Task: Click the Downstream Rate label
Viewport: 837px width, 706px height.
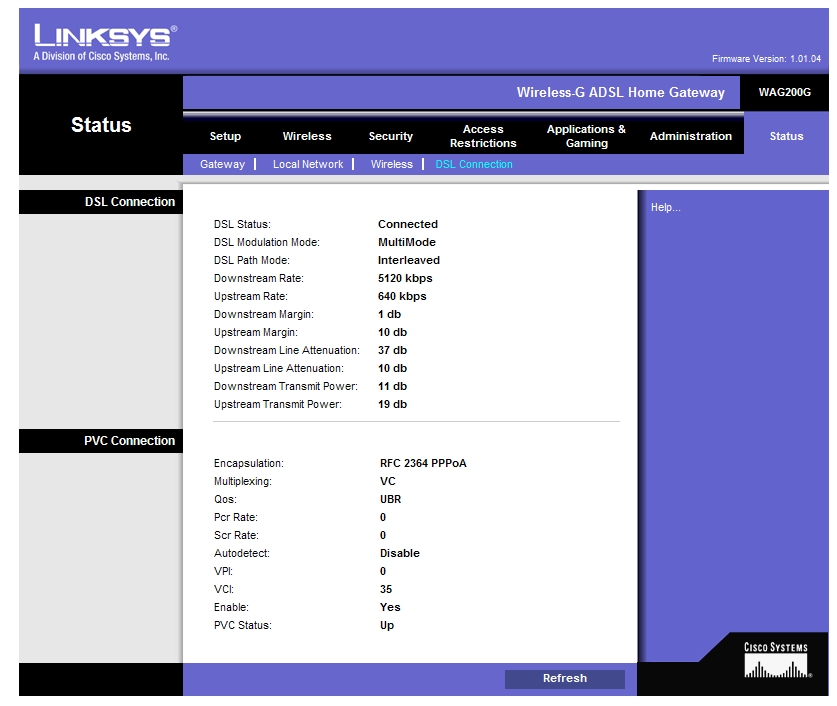Action: tap(258, 279)
